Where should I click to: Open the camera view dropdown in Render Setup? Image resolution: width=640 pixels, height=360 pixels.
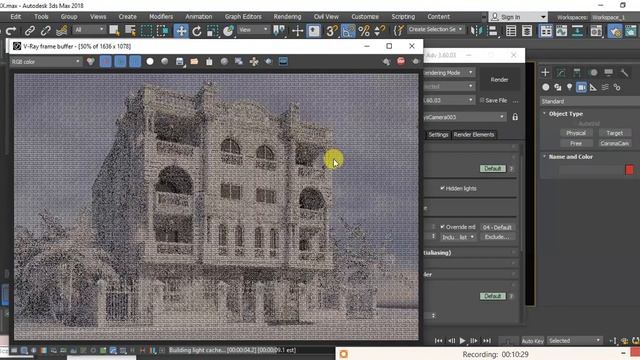point(464,117)
